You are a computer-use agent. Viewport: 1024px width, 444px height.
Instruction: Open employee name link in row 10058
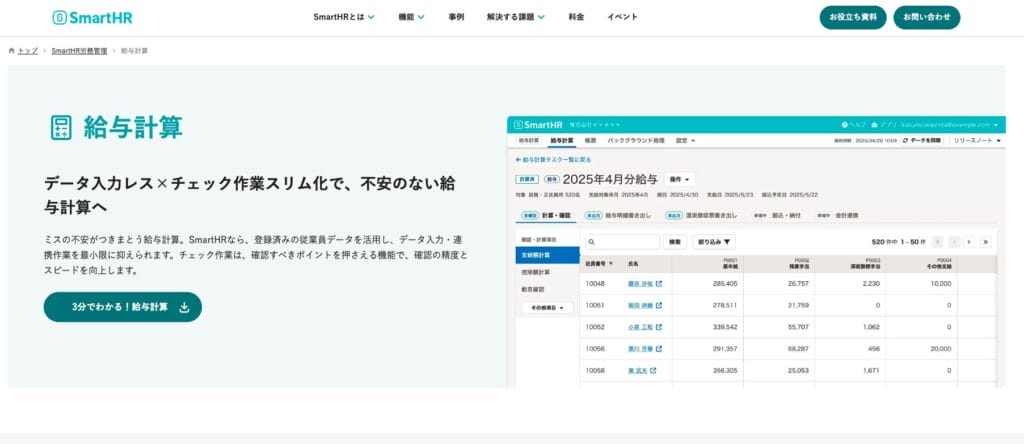click(635, 370)
